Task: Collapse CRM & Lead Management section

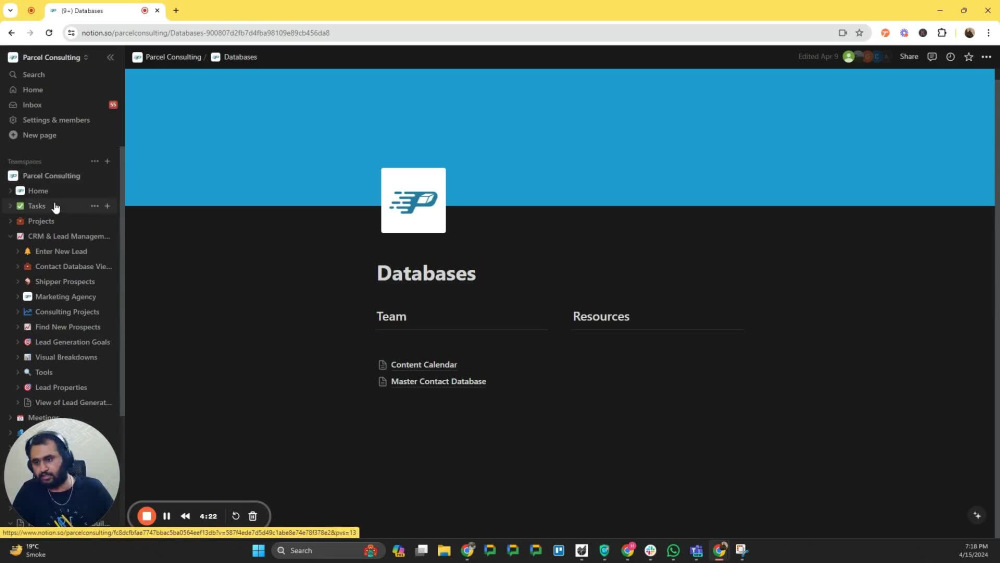Action: pyautogui.click(x=10, y=237)
